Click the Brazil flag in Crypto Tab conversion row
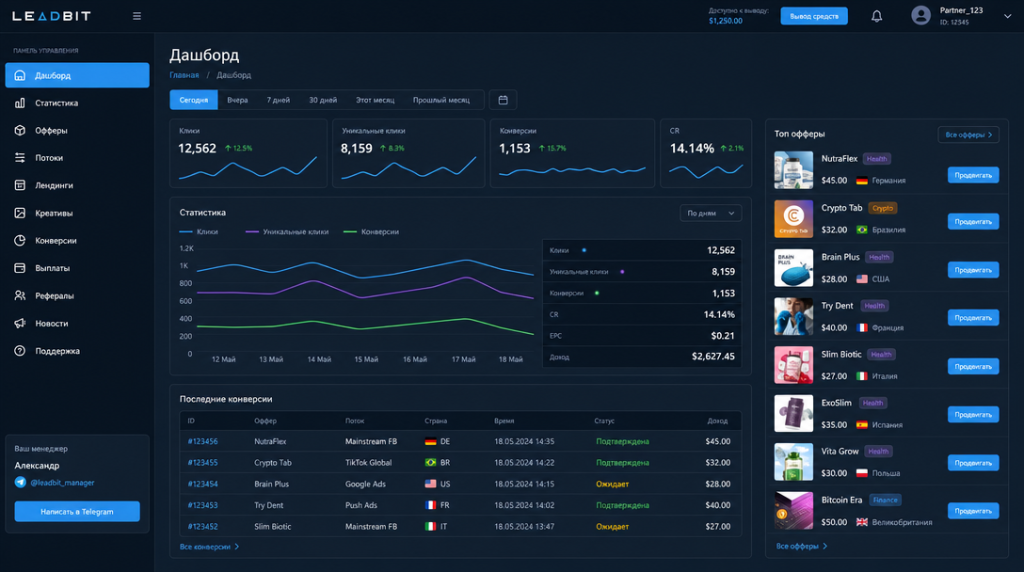This screenshot has height=572, width=1024. coord(430,462)
